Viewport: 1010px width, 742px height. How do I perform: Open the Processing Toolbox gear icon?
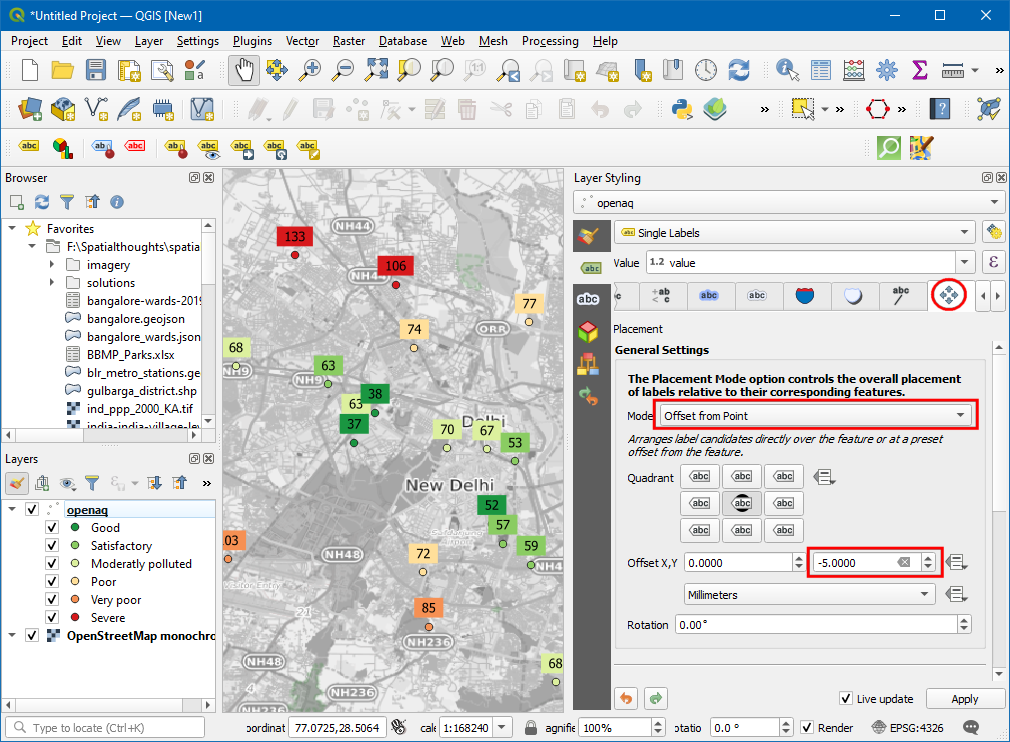pyautogui.click(x=887, y=70)
